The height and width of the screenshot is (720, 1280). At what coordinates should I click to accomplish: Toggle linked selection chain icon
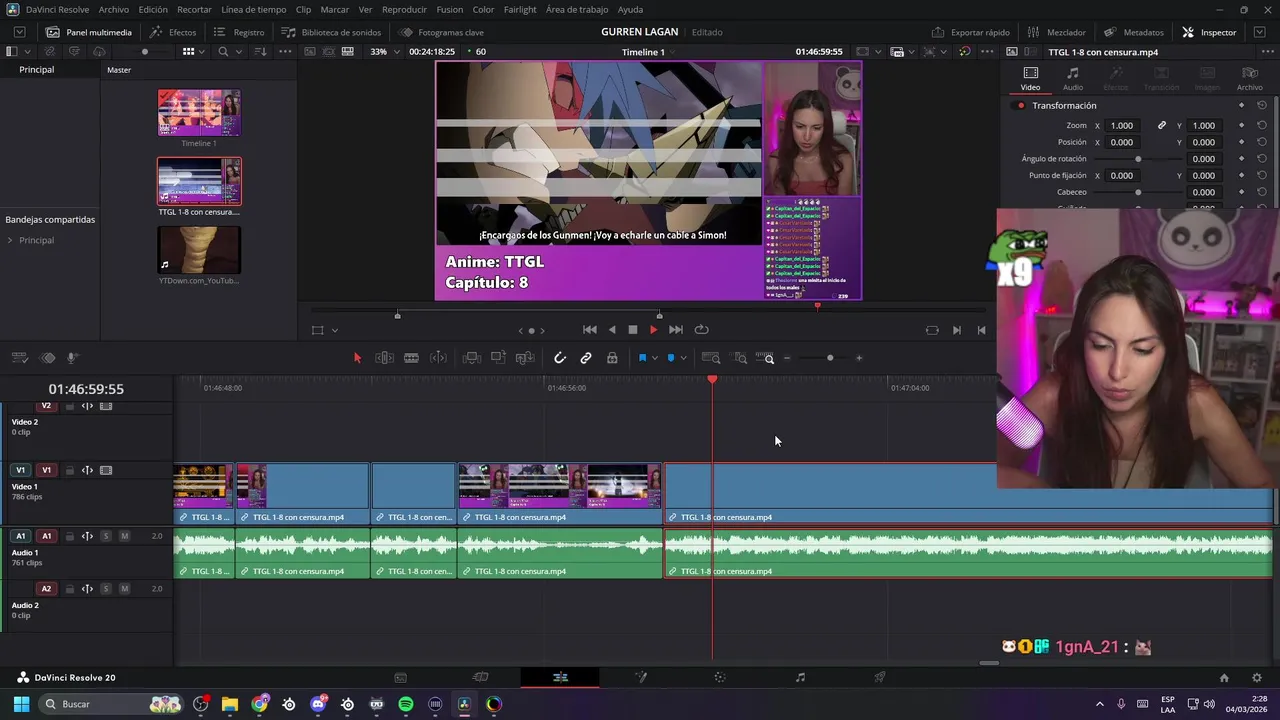tap(586, 358)
